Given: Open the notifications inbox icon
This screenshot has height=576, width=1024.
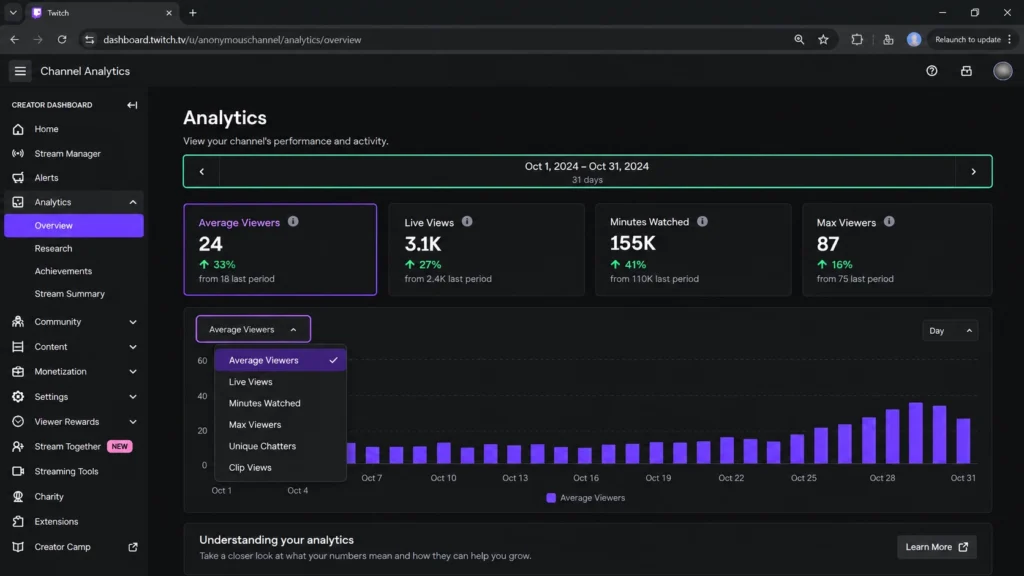Looking at the screenshot, I should tap(967, 71).
